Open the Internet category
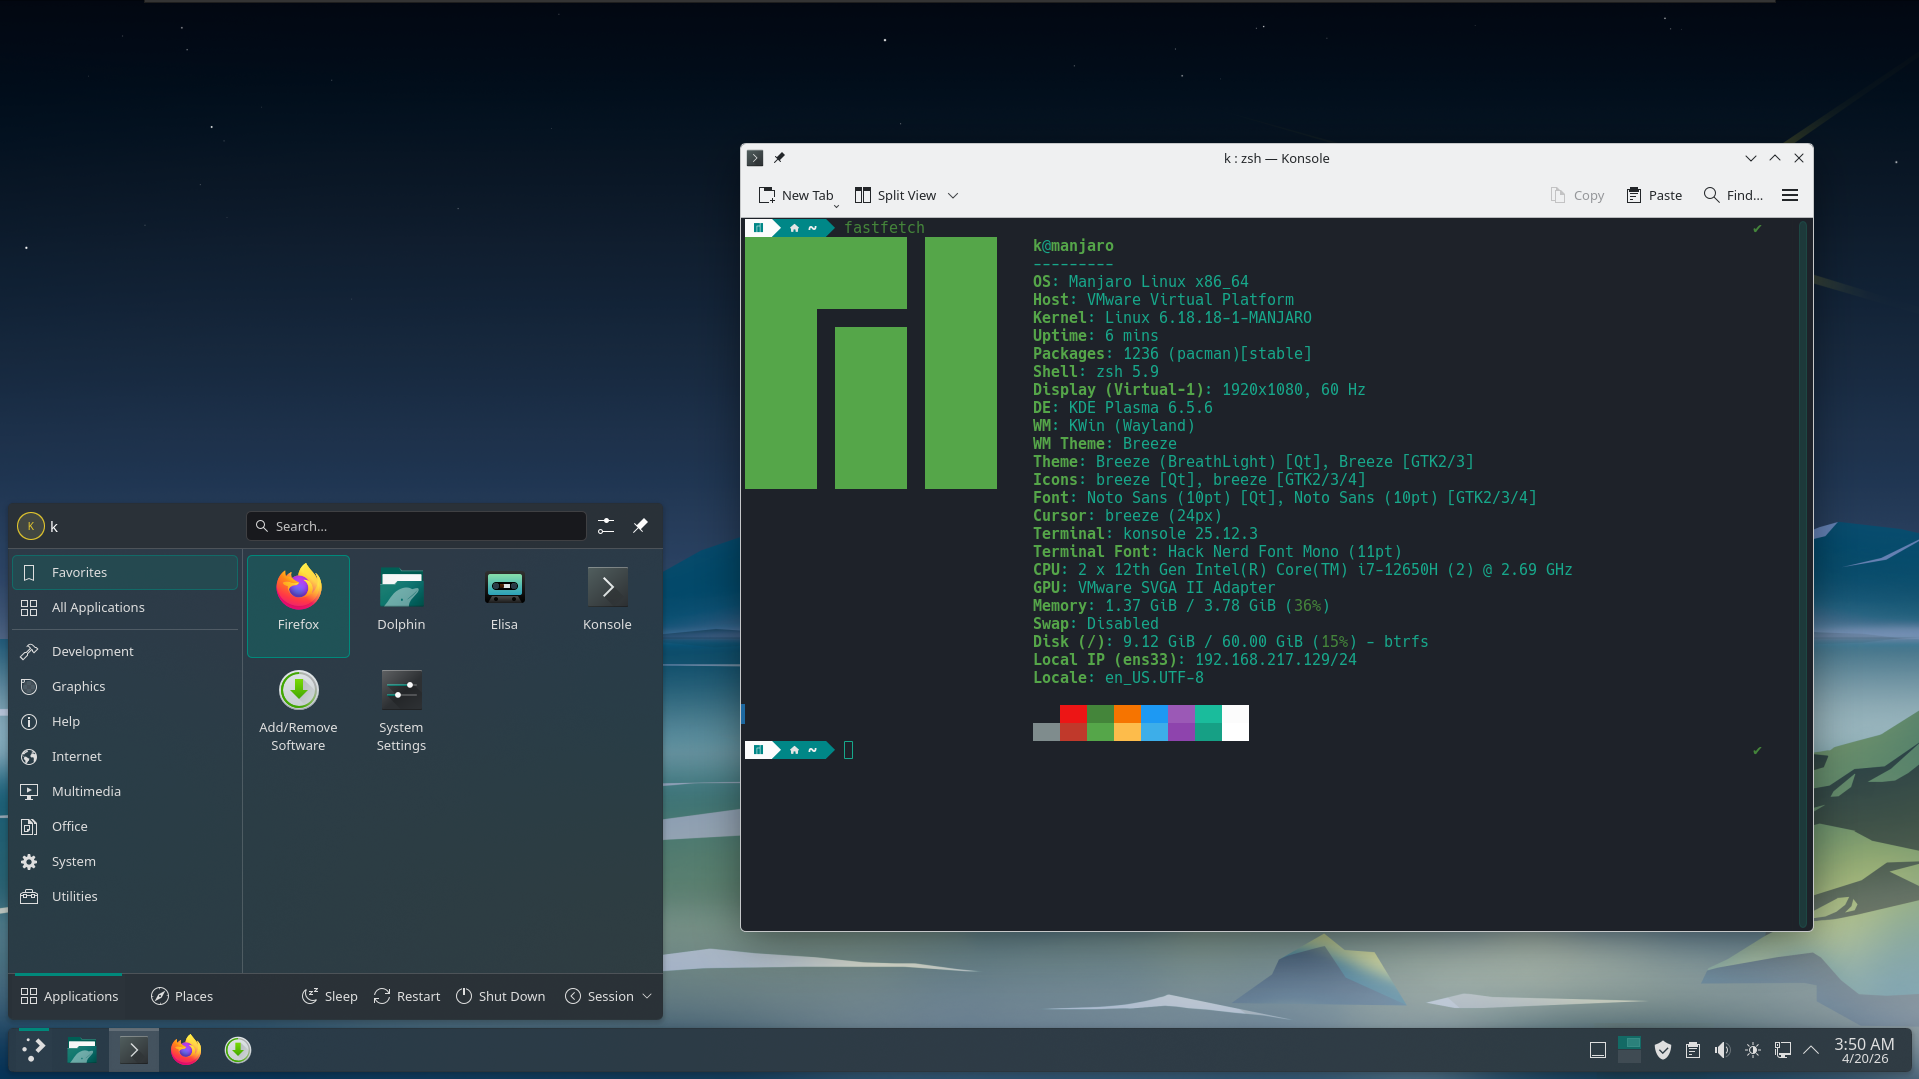1919x1079 pixels. click(x=125, y=756)
